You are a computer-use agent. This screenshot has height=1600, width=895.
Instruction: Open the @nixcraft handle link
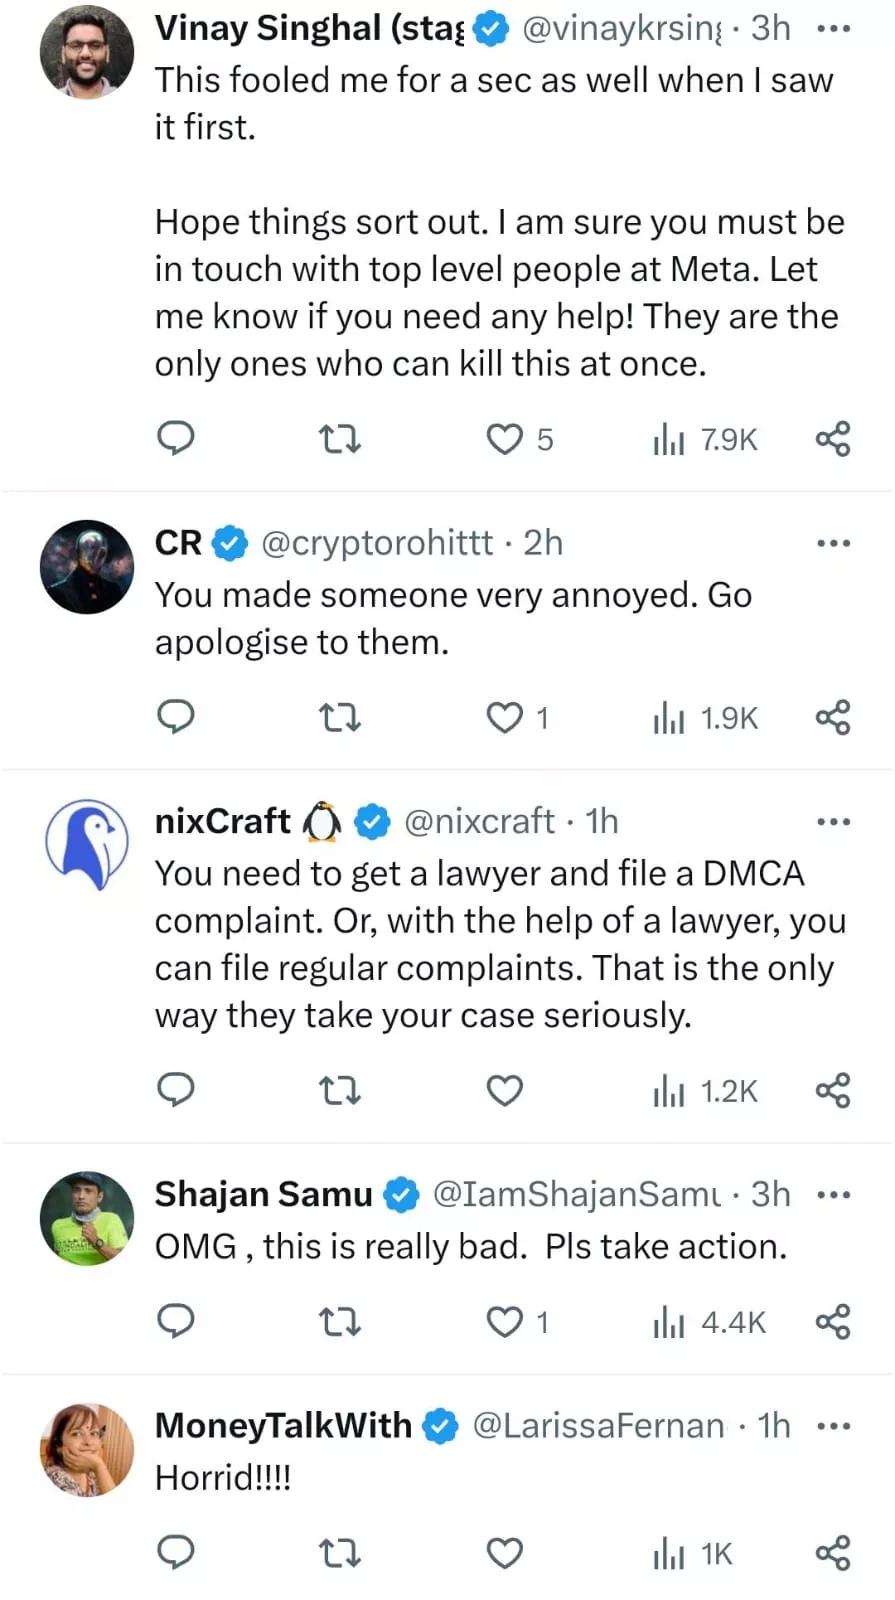(478, 821)
